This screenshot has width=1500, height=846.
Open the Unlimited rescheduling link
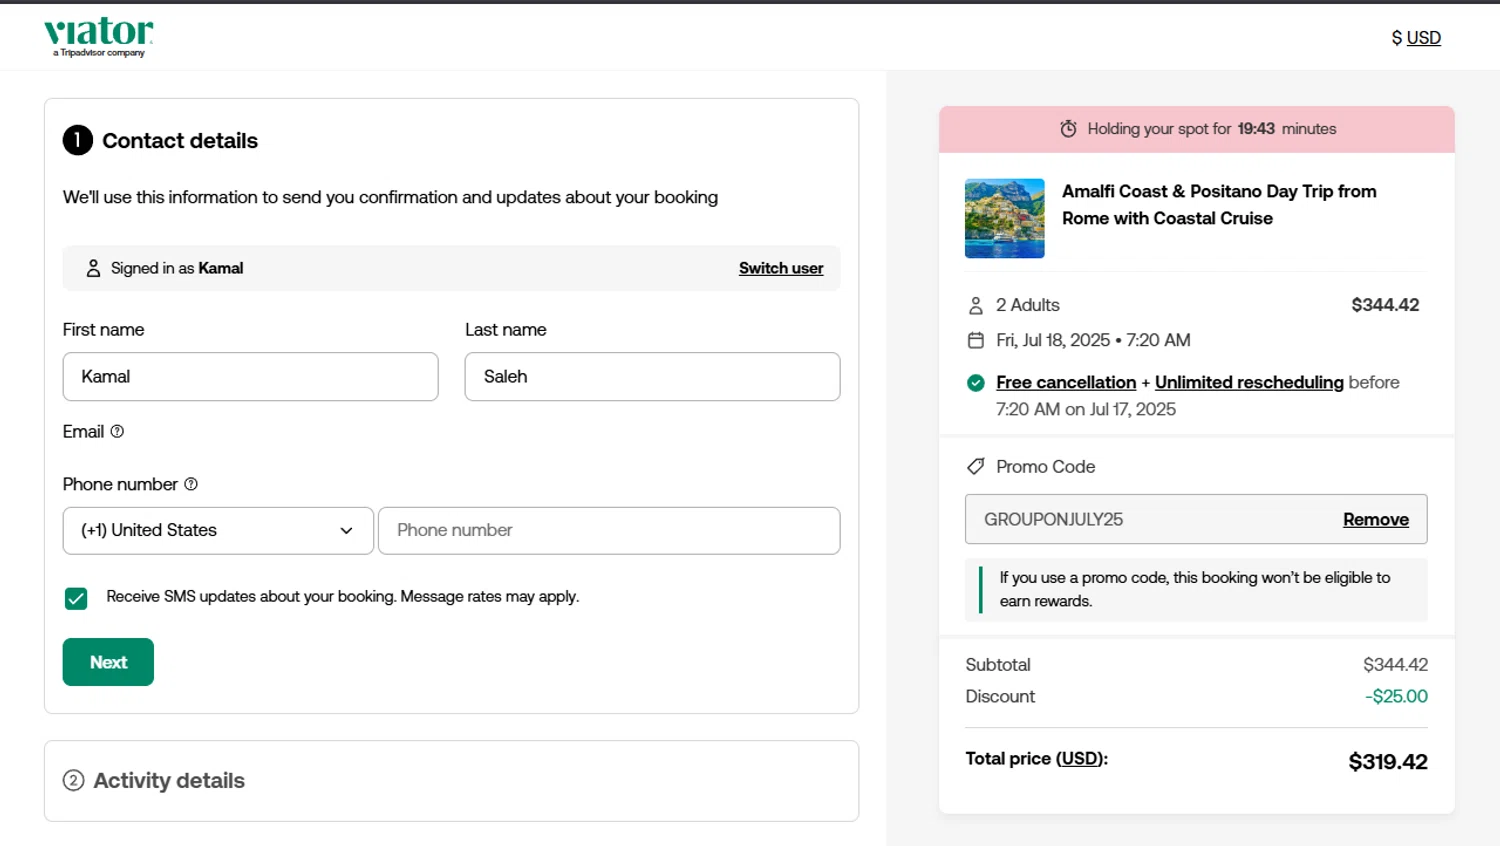coord(1249,382)
